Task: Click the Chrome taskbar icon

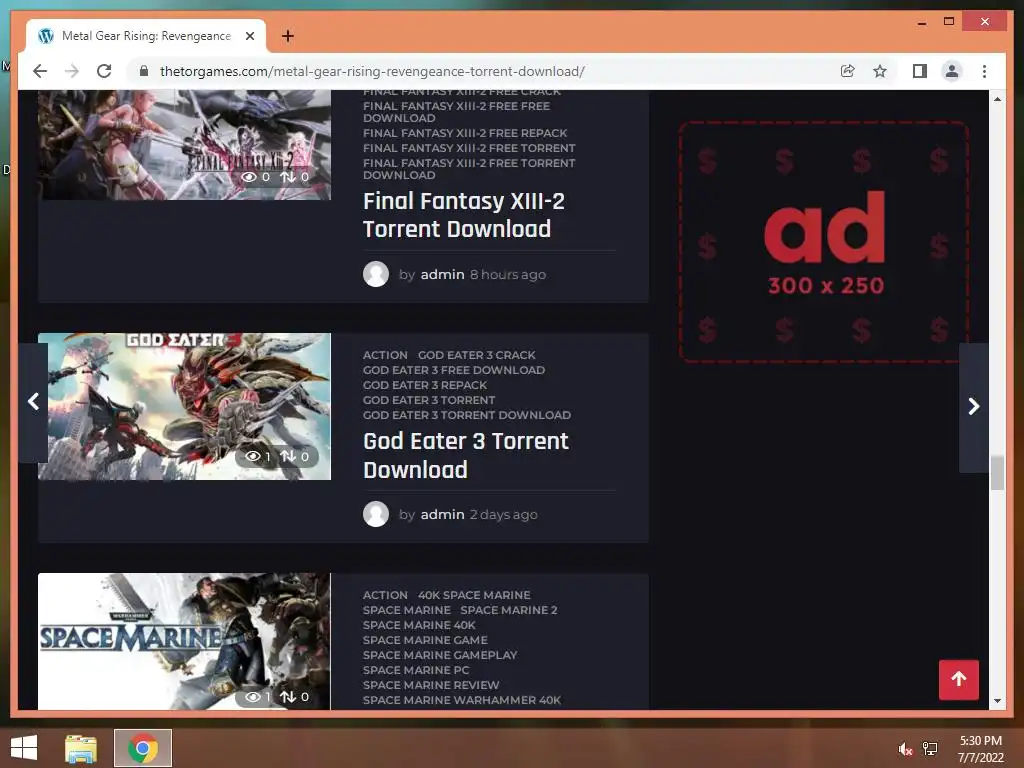Action: (x=143, y=748)
